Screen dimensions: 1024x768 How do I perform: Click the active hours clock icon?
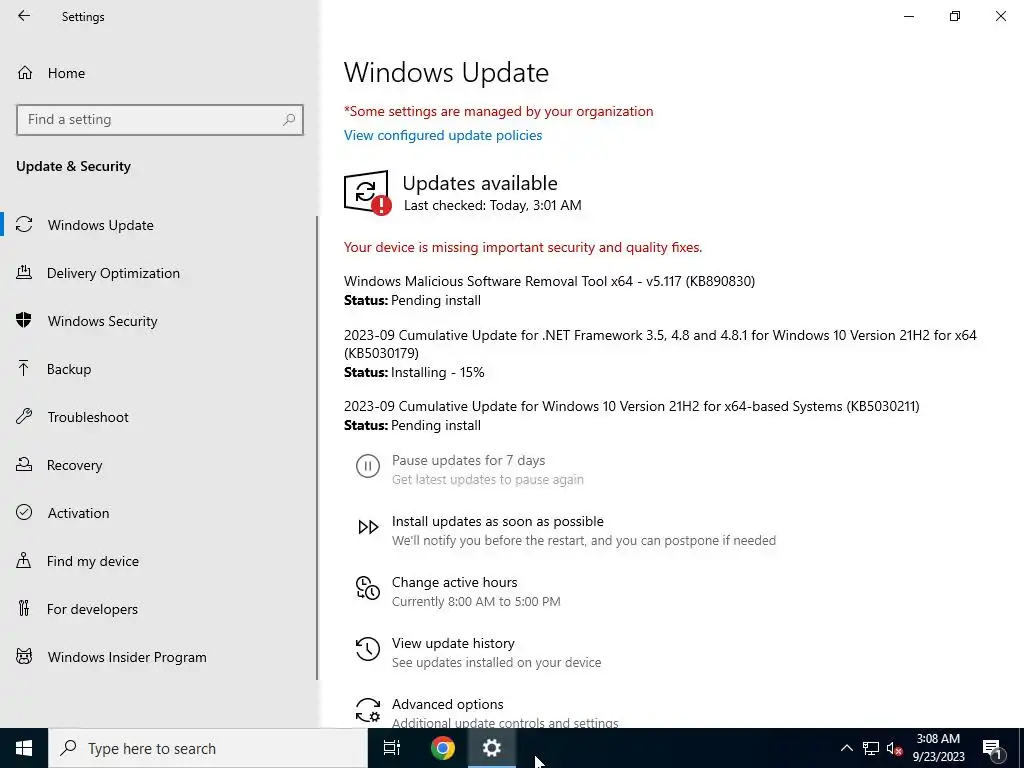click(x=368, y=588)
